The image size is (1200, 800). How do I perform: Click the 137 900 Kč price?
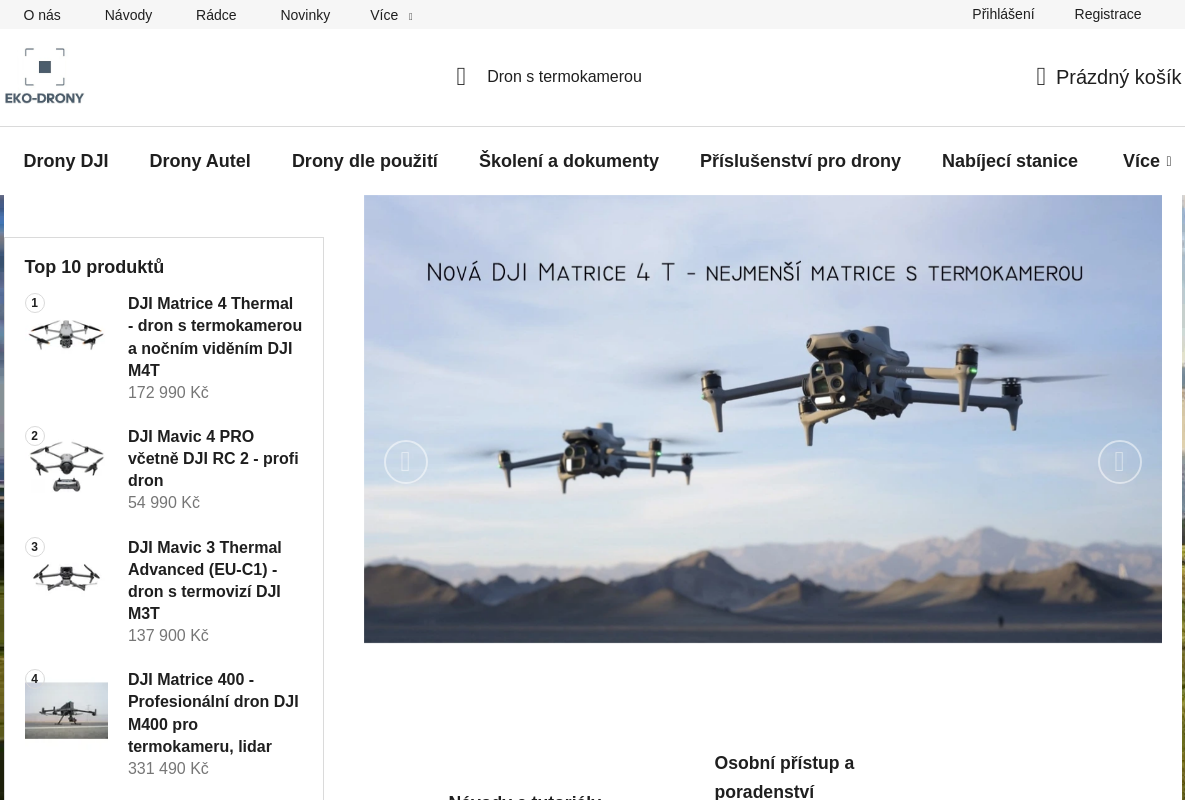168,636
